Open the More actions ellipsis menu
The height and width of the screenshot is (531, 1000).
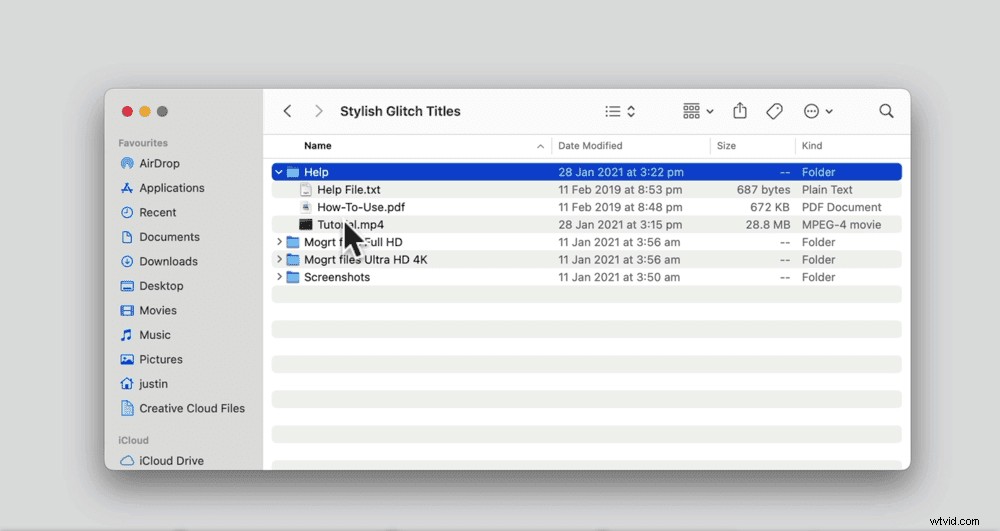point(818,111)
